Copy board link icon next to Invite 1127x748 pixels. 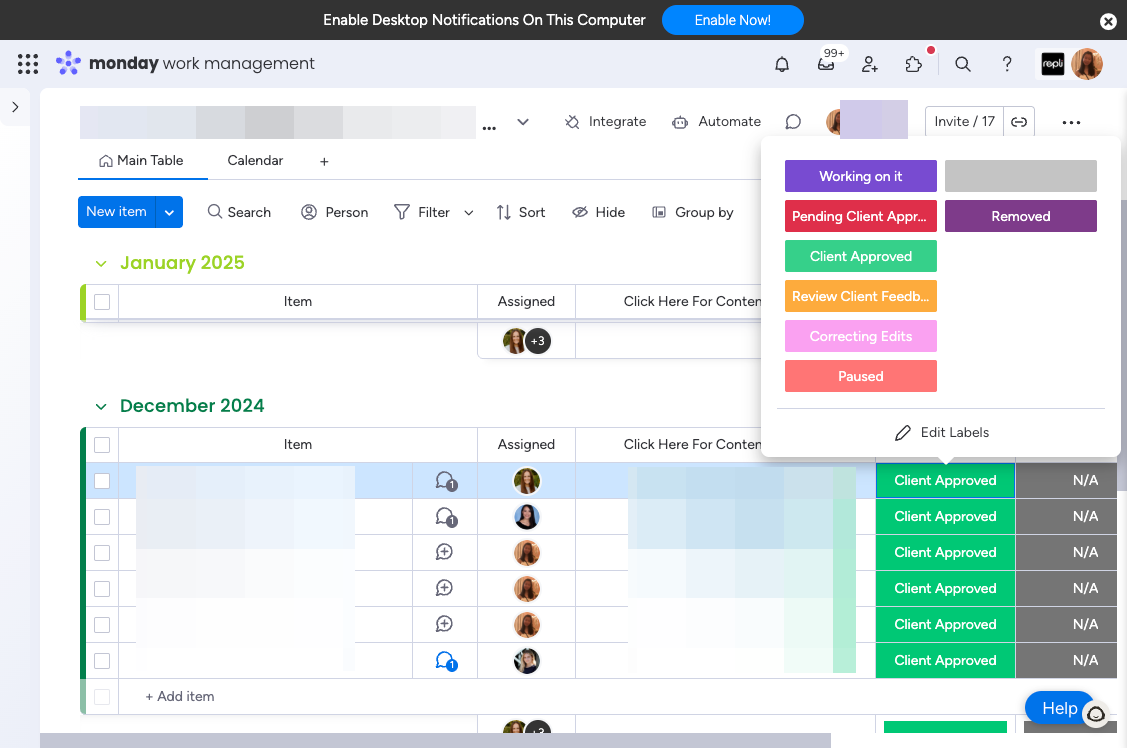coord(1019,121)
